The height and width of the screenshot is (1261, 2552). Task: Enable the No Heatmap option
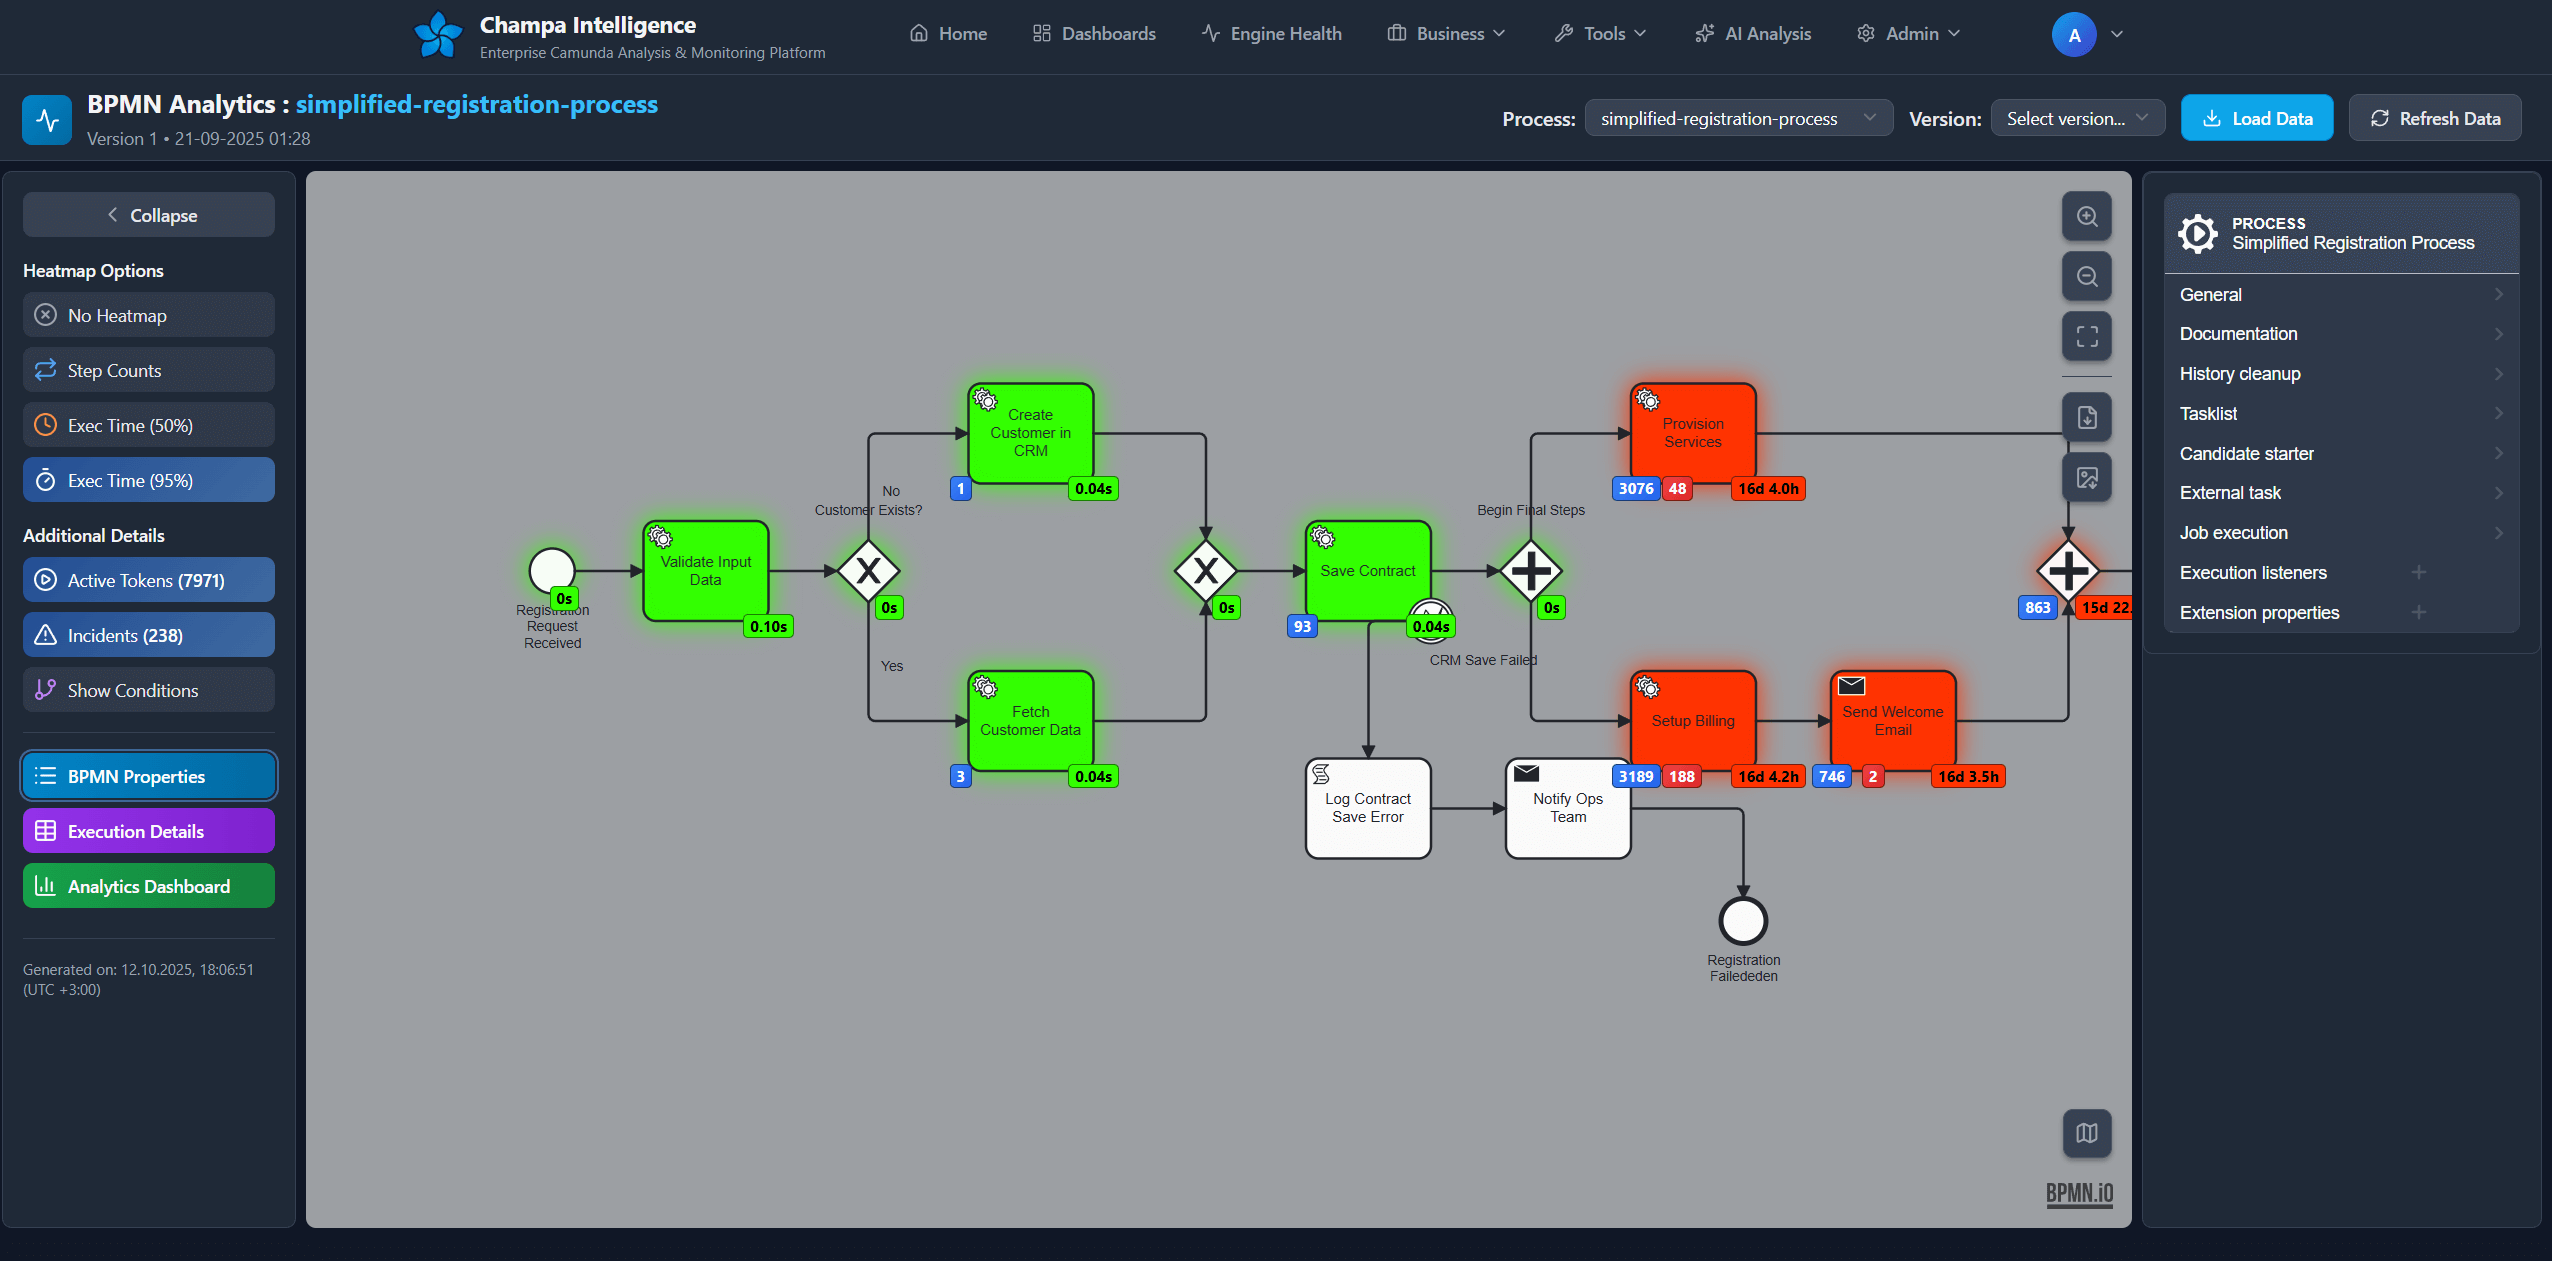point(148,315)
